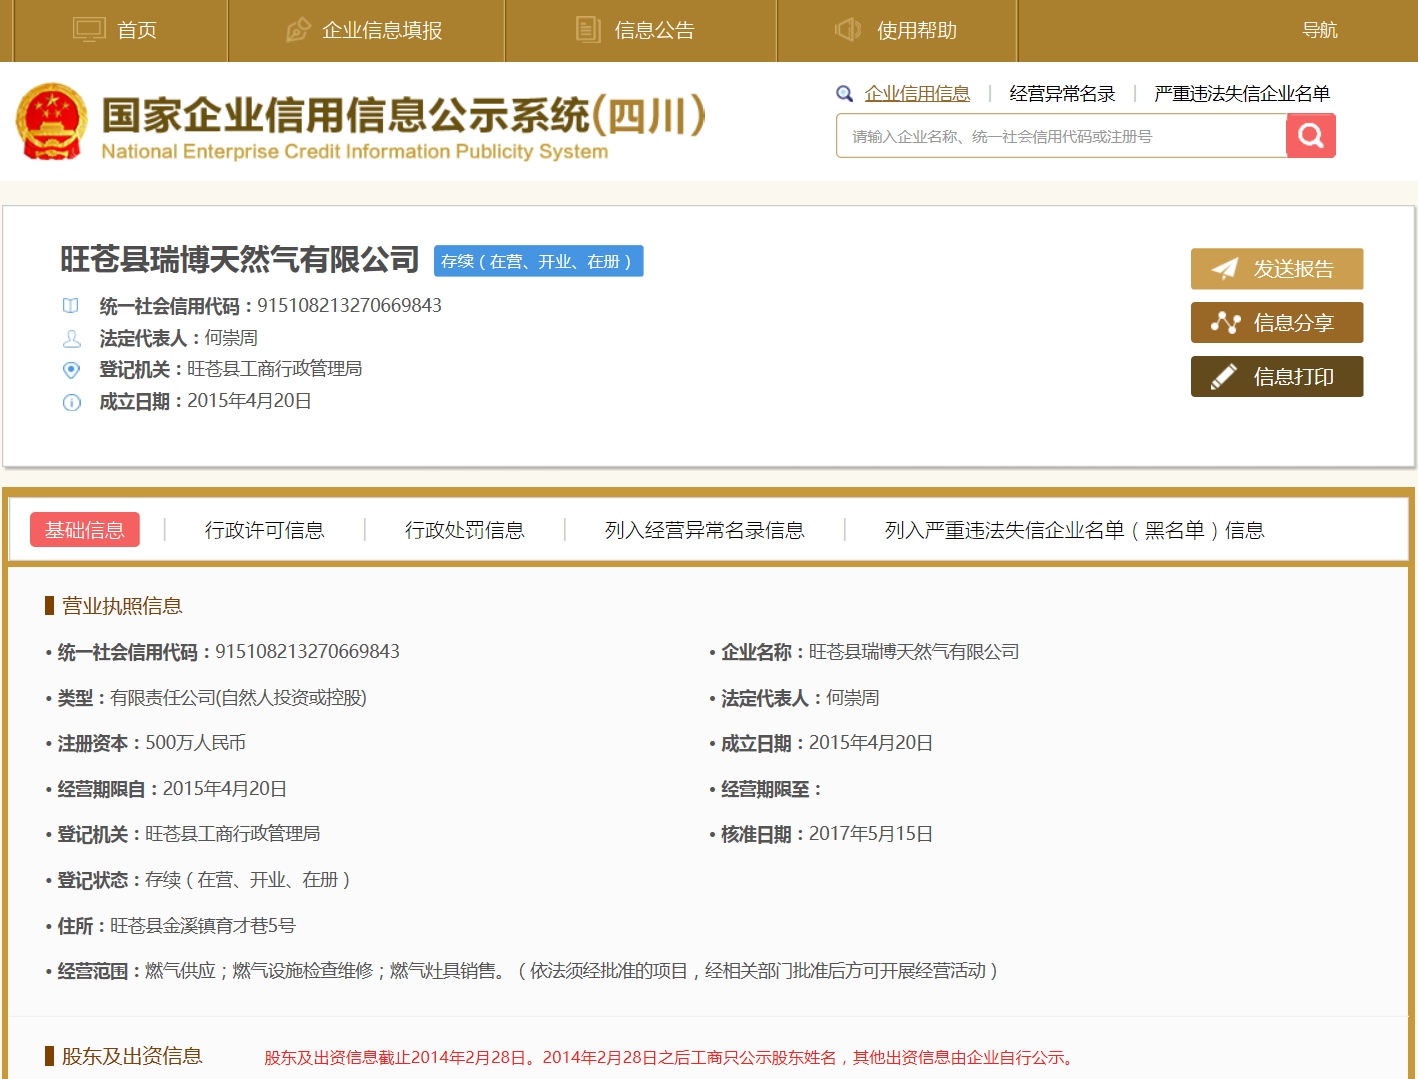
Task: Click the pencil icon on 信息打印
Action: coord(1225,377)
